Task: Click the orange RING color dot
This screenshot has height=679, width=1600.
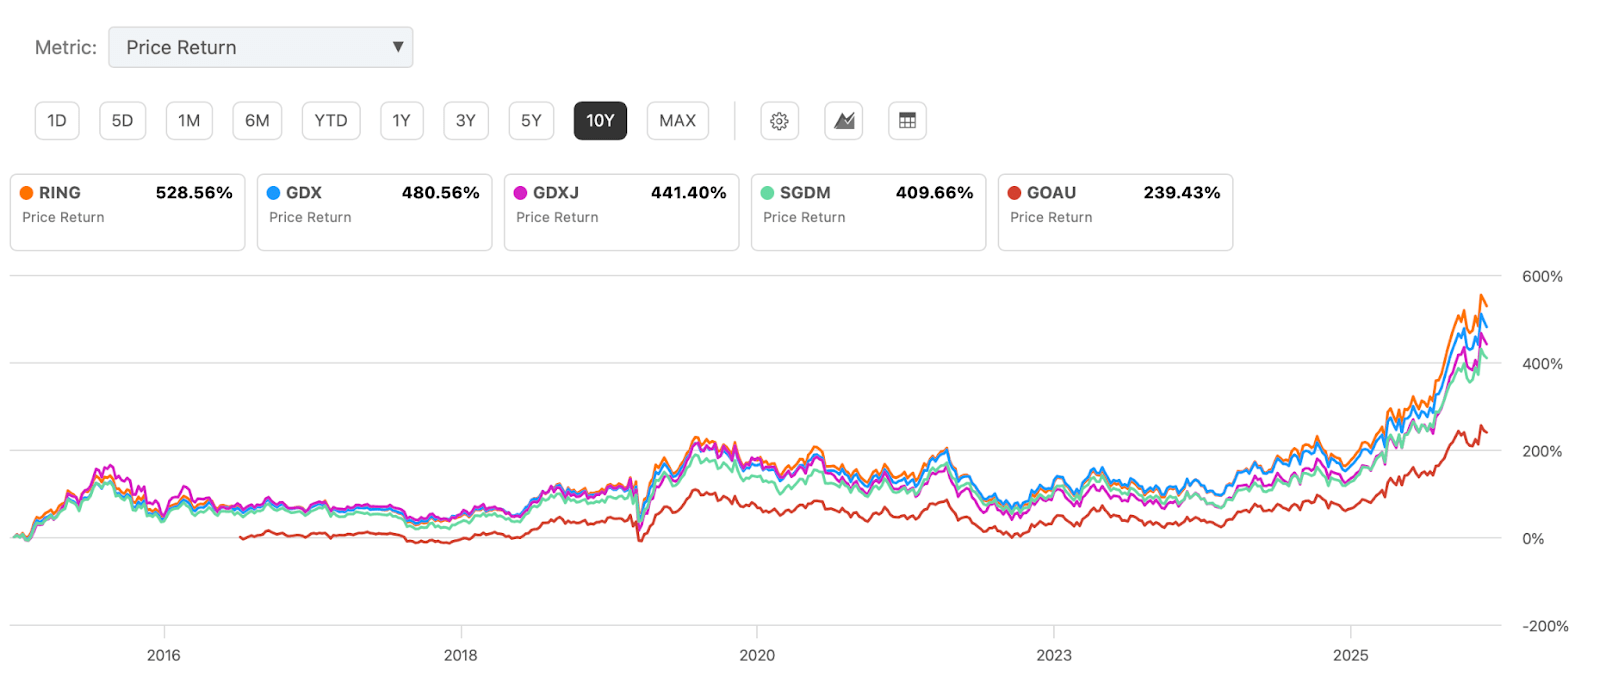Action: tap(27, 193)
